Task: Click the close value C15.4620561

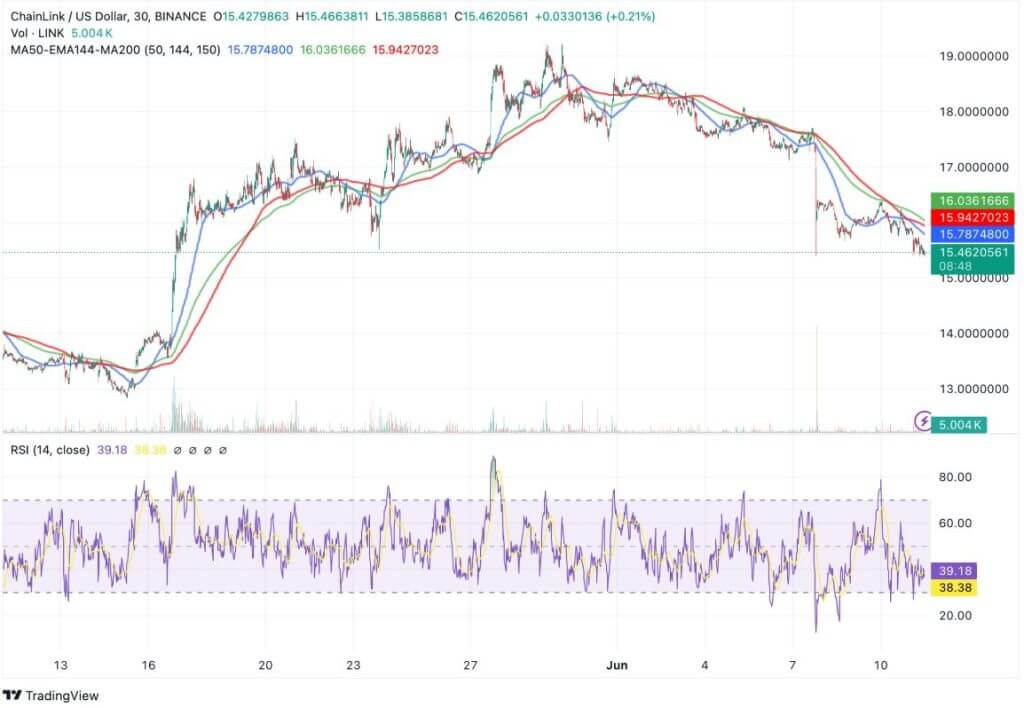Action: [491, 16]
